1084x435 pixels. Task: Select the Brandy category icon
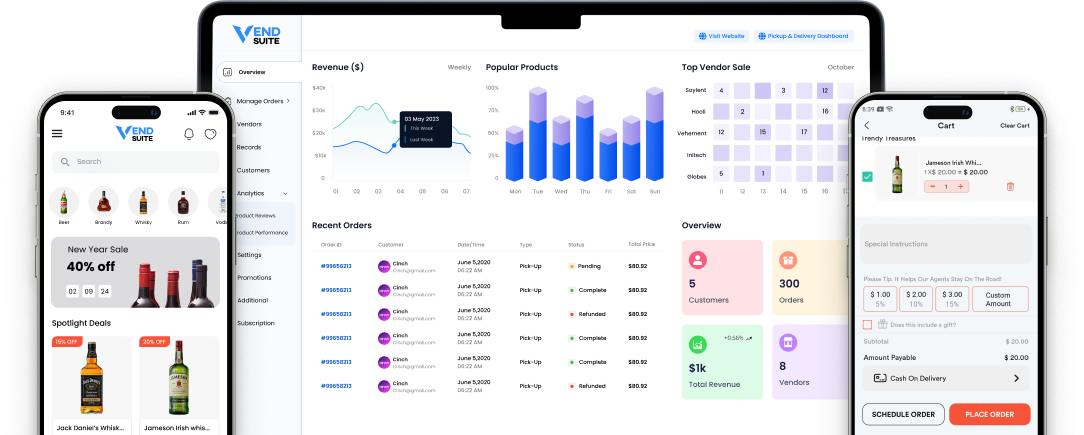click(x=103, y=201)
